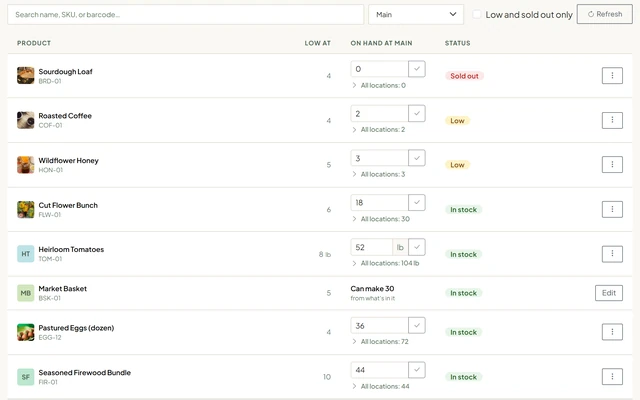
Task: Click the Wildflower Honey product name
Action: pos(69,160)
